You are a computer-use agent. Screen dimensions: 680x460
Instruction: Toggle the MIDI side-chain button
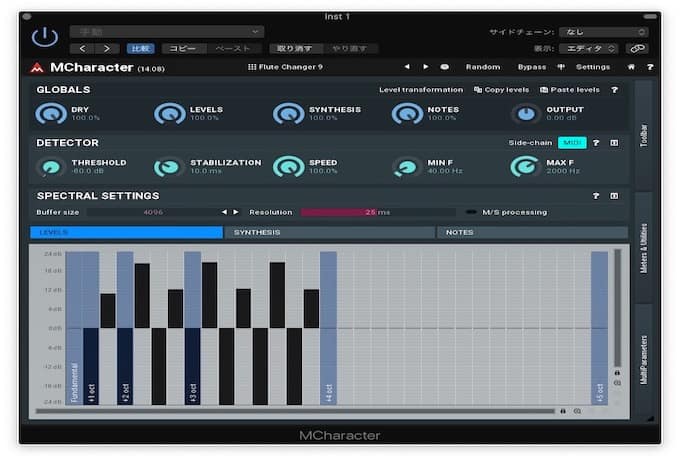(x=572, y=143)
